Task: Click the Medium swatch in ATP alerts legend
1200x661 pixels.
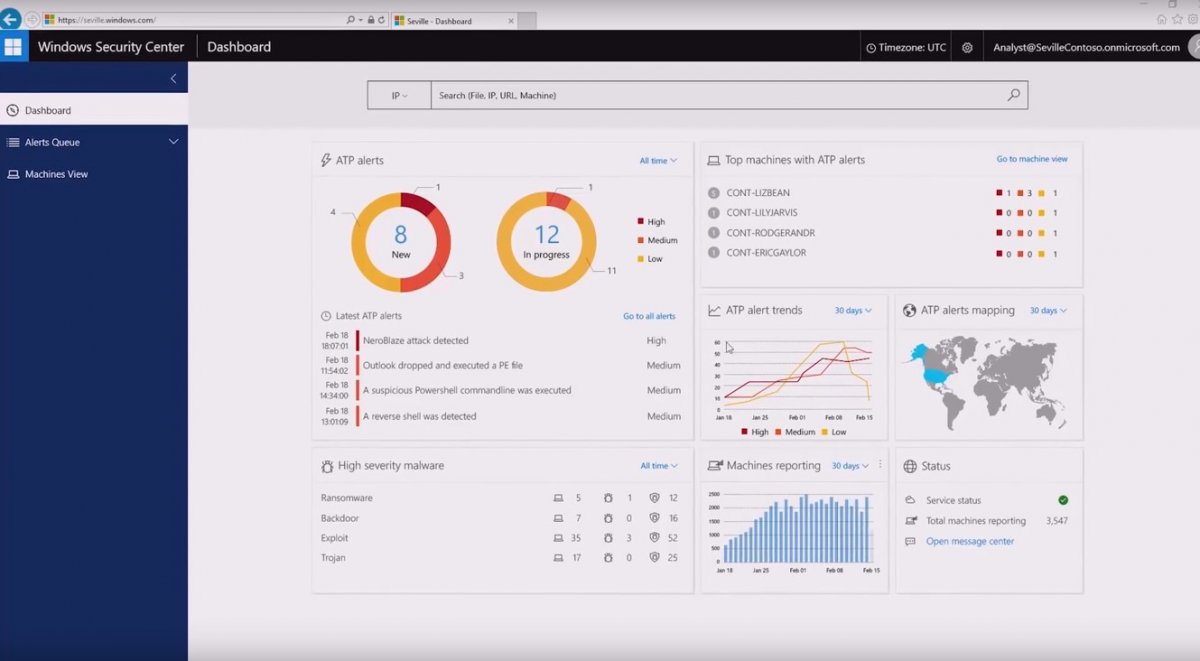Action: pyautogui.click(x=641, y=240)
